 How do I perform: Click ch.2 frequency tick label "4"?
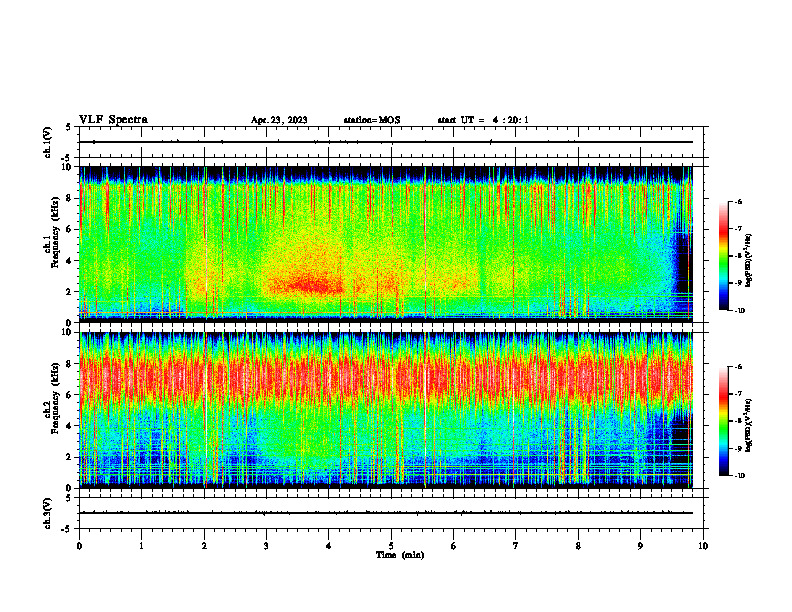tap(69, 426)
